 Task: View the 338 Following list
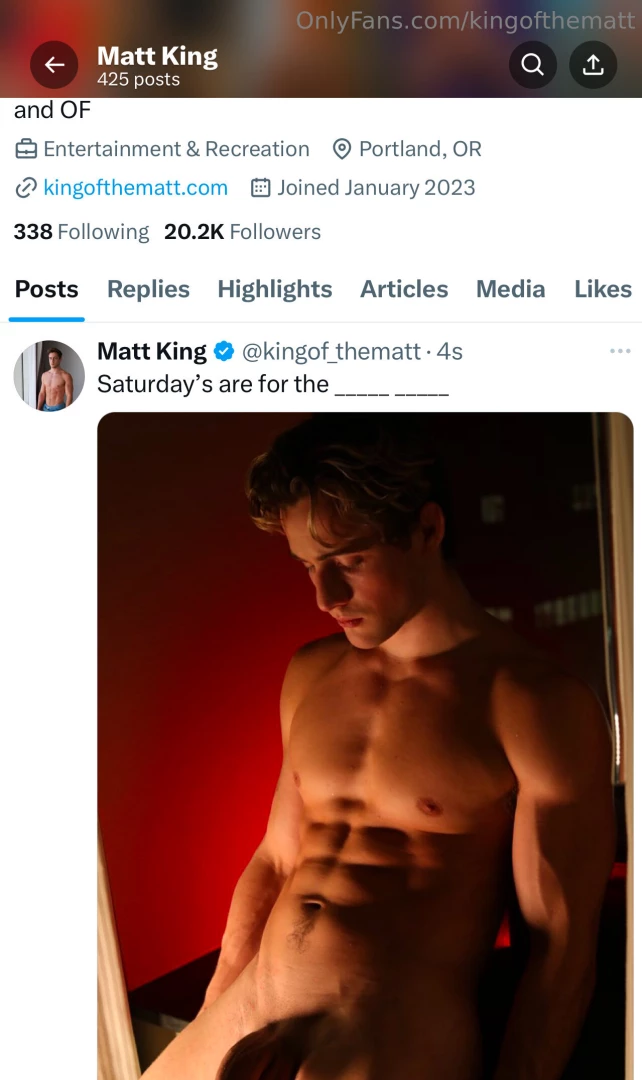pyautogui.click(x=81, y=232)
